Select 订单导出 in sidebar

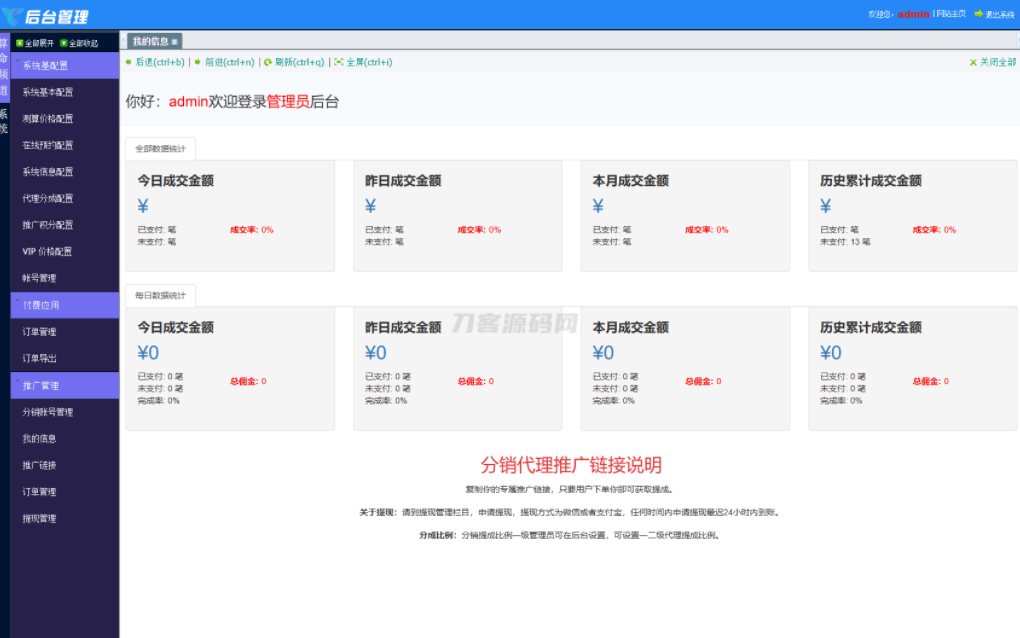point(41,357)
